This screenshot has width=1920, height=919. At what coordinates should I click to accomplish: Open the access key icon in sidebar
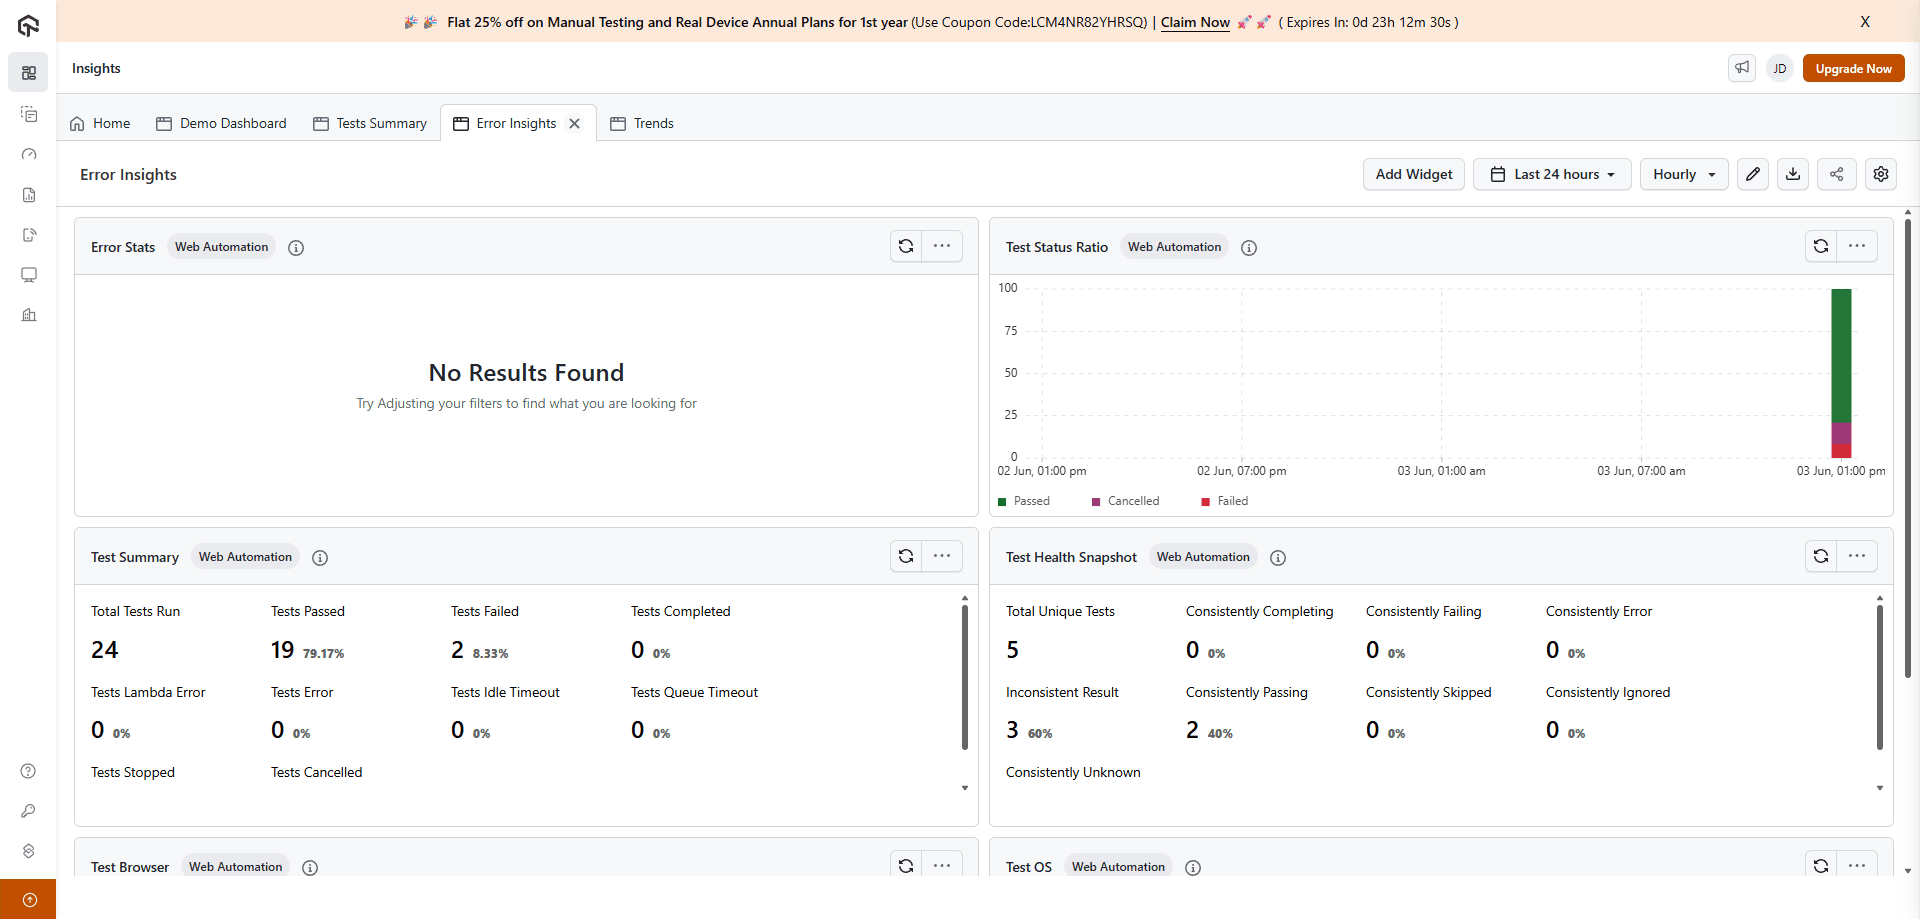28,811
